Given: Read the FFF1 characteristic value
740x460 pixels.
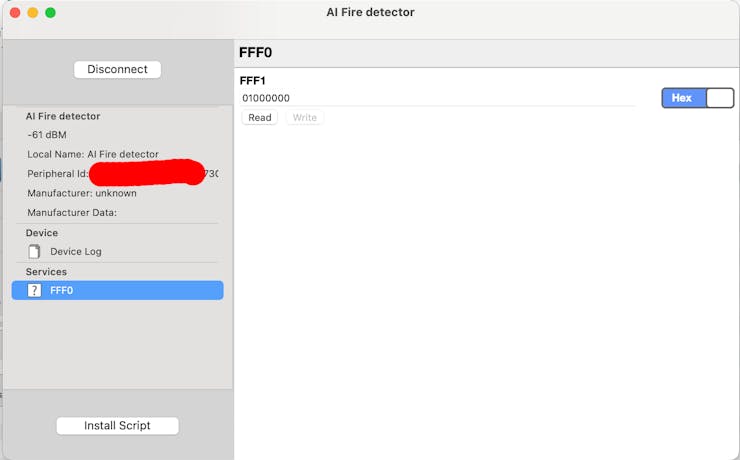Looking at the screenshot, I should point(260,118).
